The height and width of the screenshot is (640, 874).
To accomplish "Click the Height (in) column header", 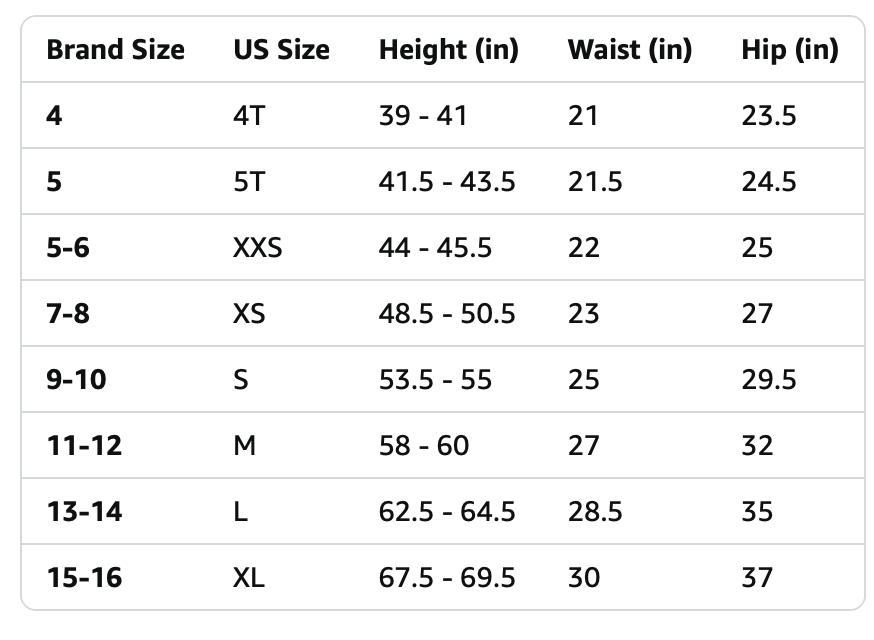I will pos(449,50).
